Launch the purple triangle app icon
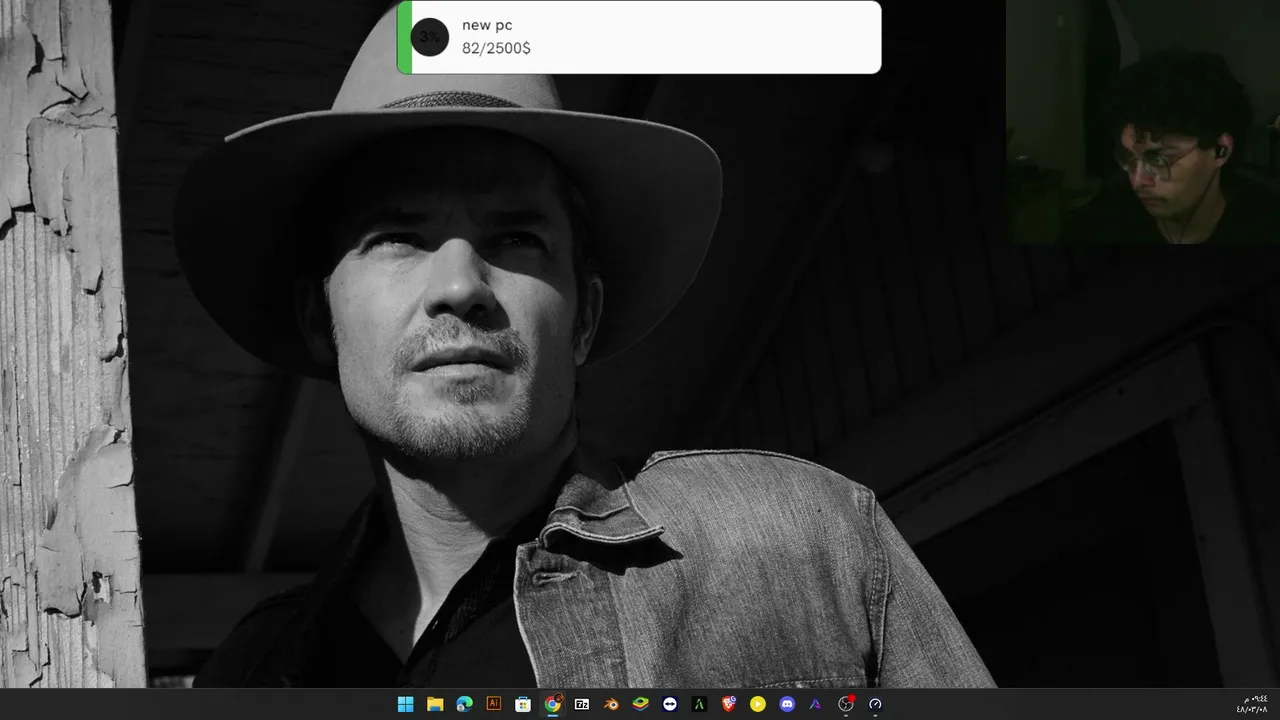Screen dimensions: 1280x720 point(816,704)
